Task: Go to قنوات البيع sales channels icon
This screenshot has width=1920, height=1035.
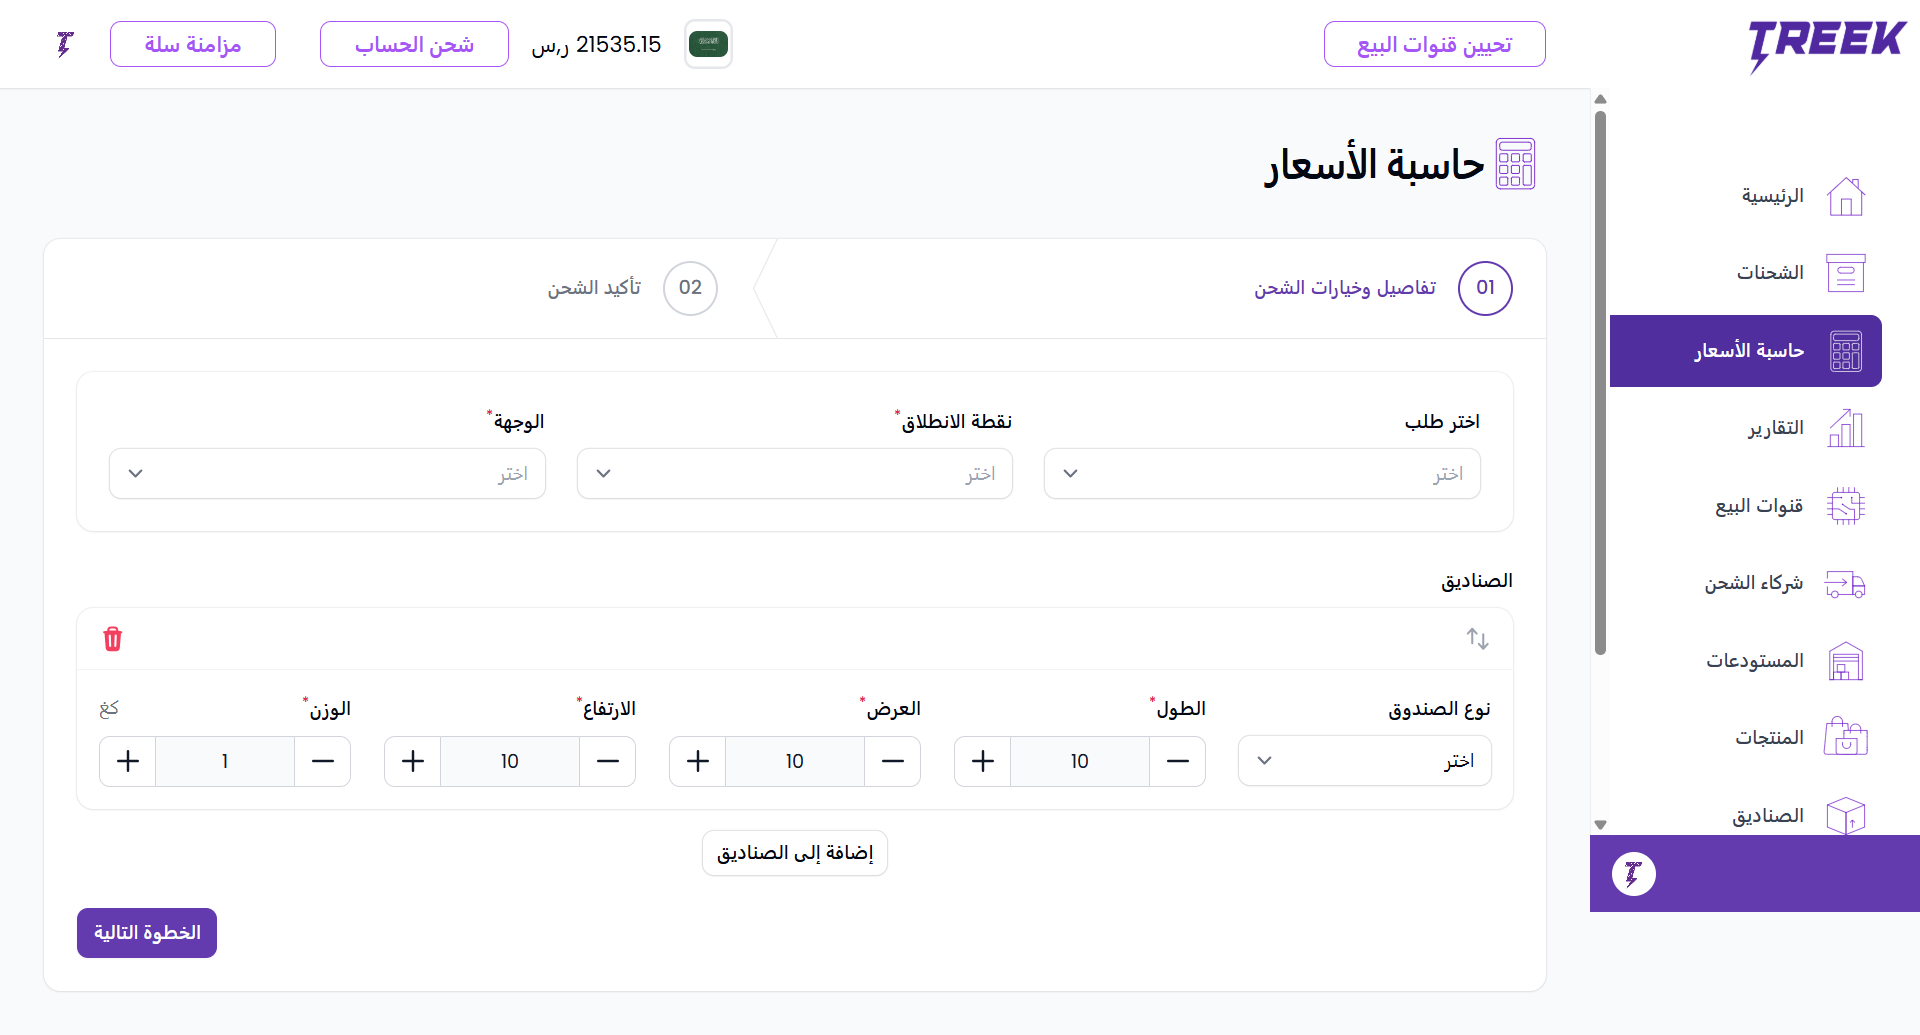Action: [1845, 506]
